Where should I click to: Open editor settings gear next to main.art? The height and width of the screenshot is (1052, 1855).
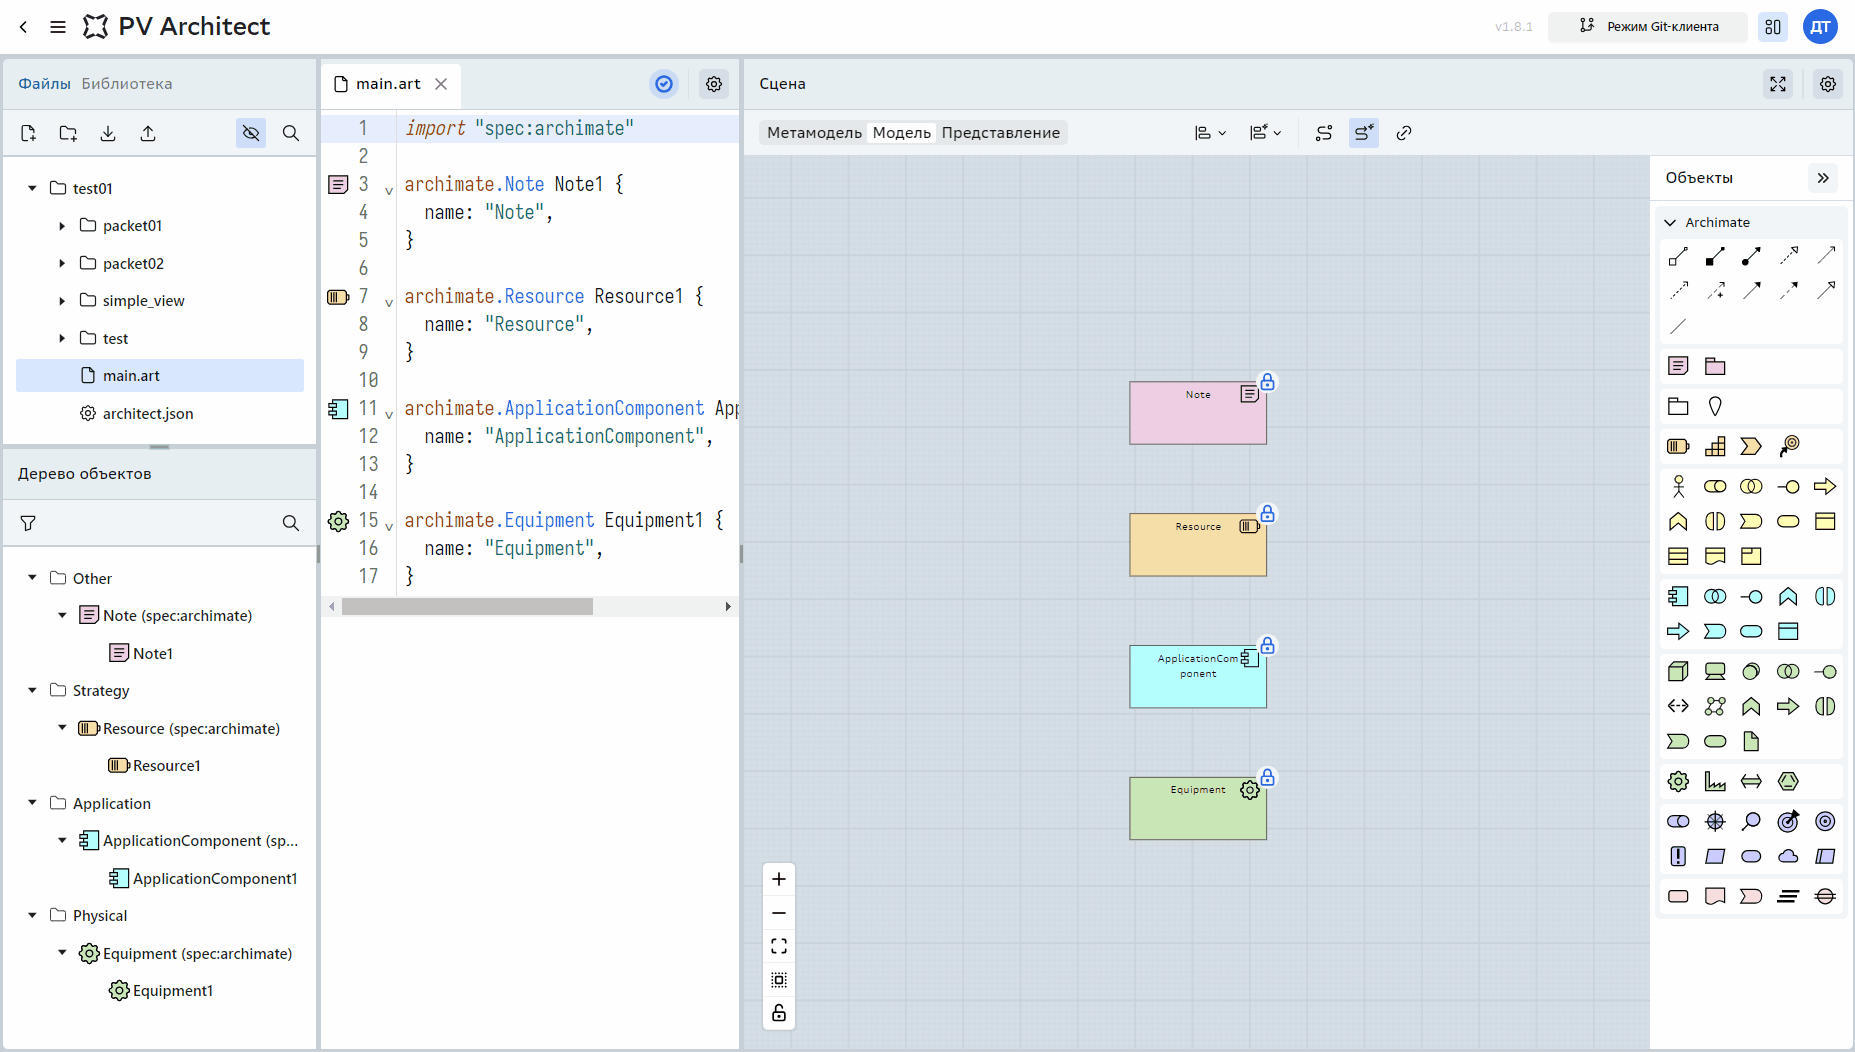pyautogui.click(x=714, y=84)
